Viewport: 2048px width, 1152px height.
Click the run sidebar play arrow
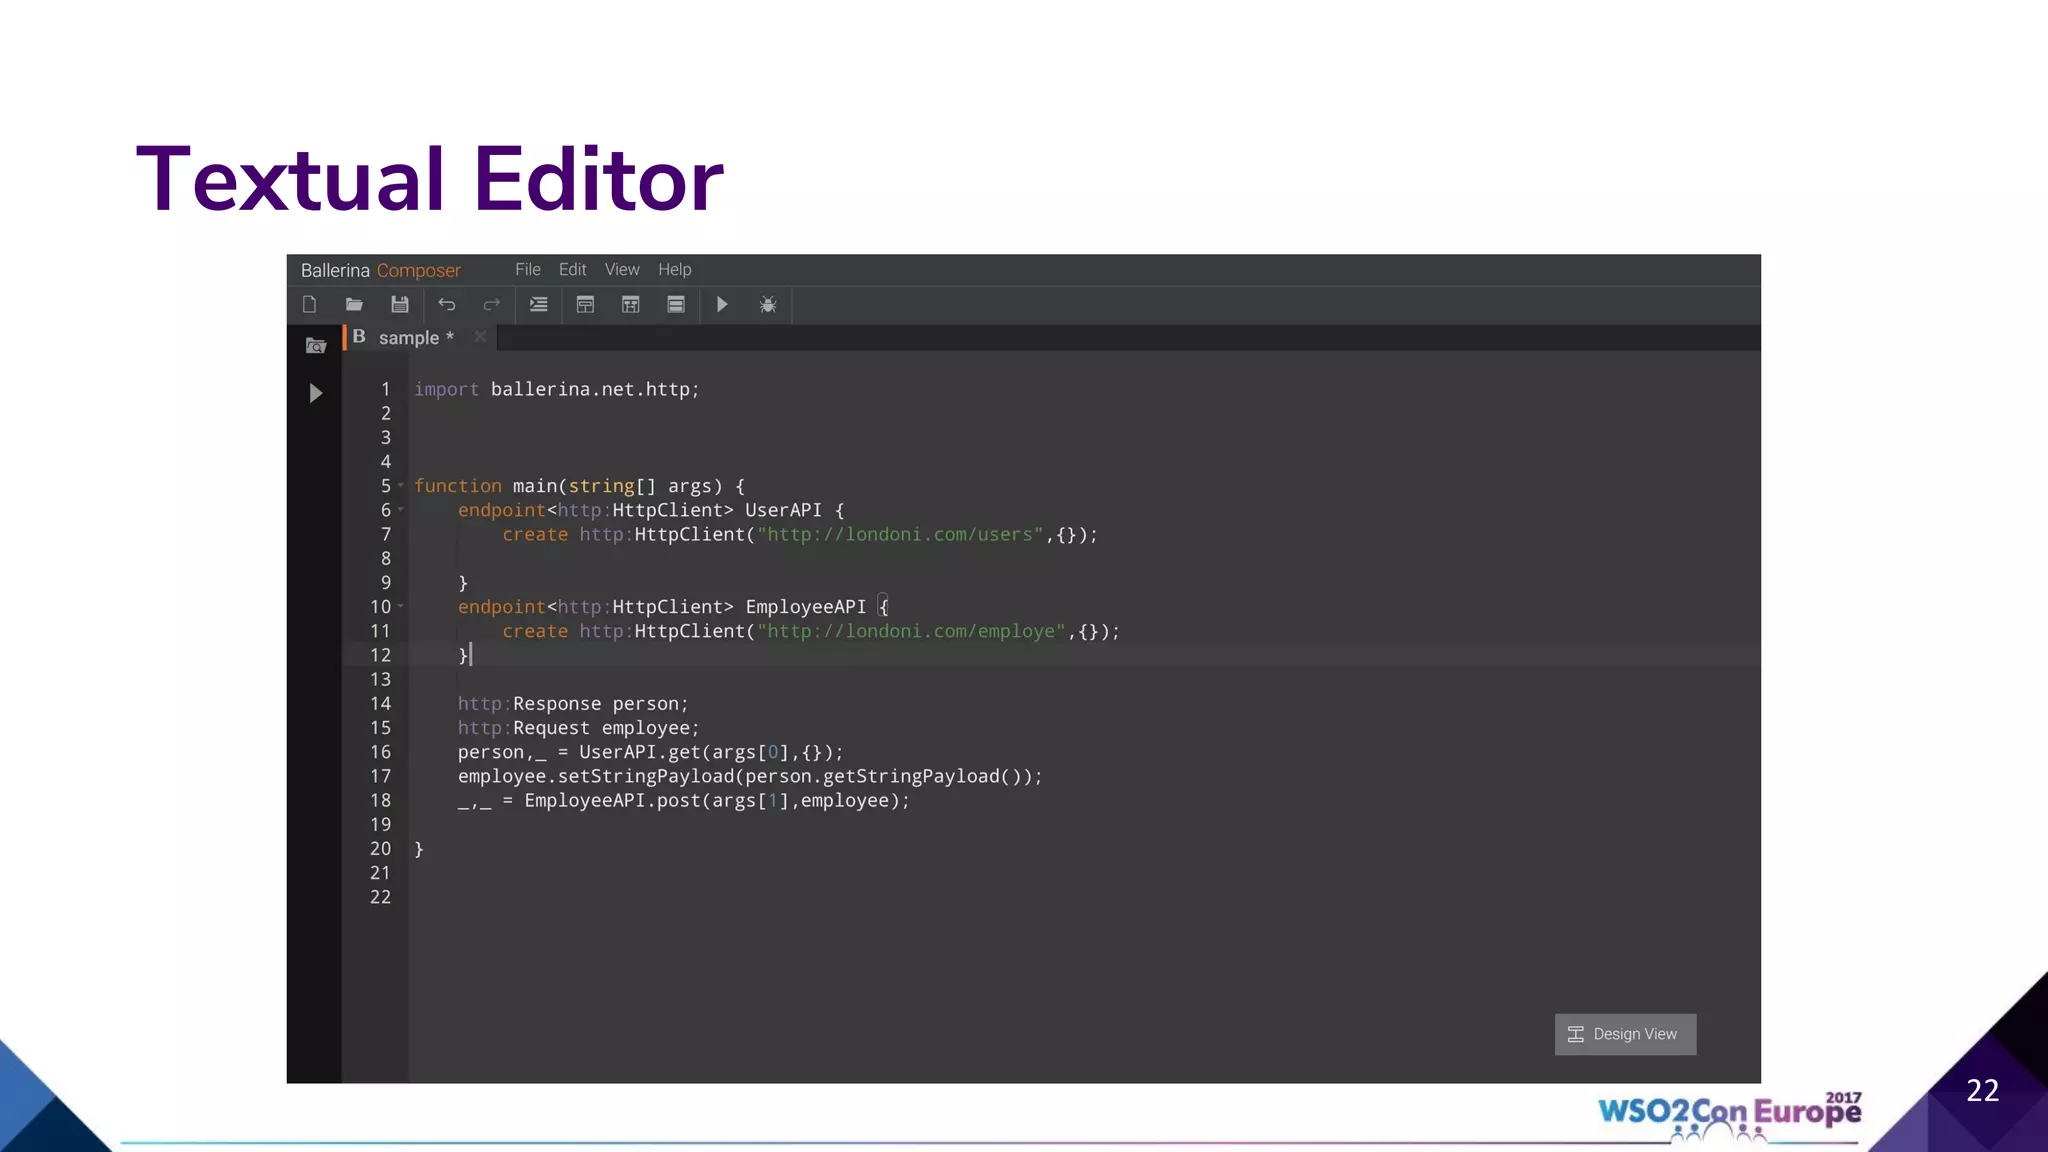[316, 393]
